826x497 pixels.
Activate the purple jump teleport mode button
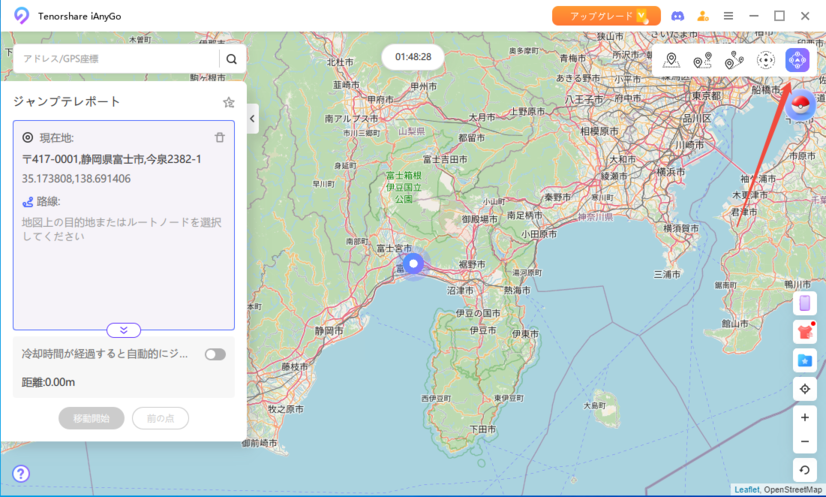pyautogui.click(x=797, y=60)
